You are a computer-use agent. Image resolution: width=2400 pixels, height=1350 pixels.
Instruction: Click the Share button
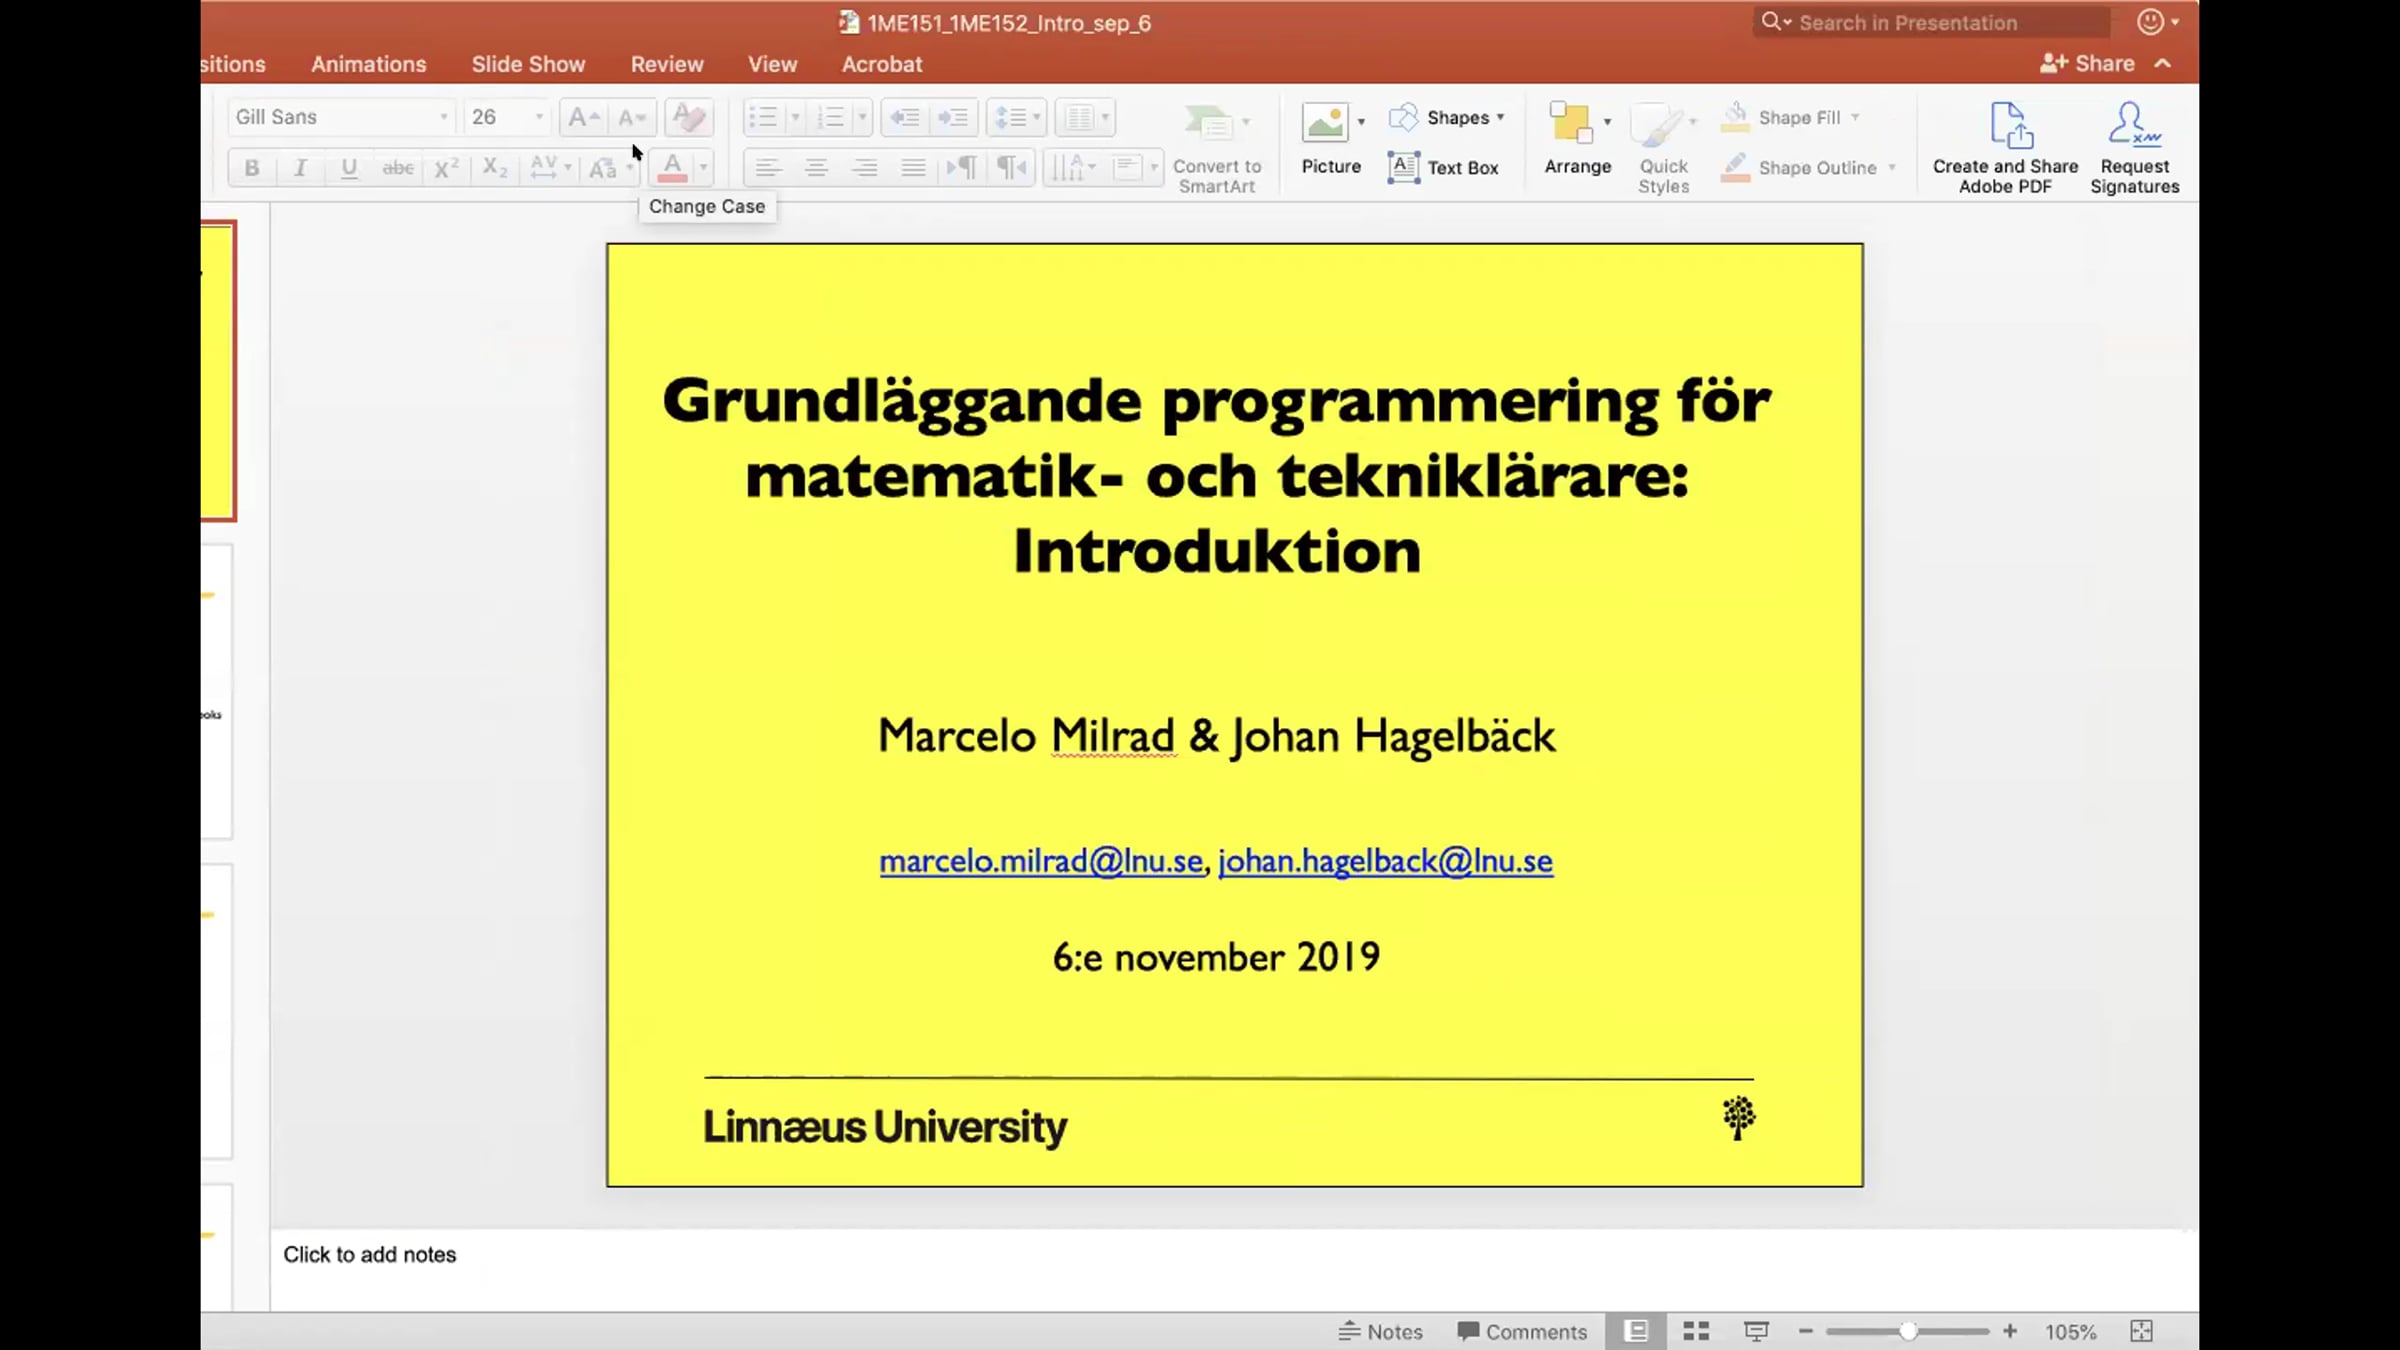[2088, 63]
